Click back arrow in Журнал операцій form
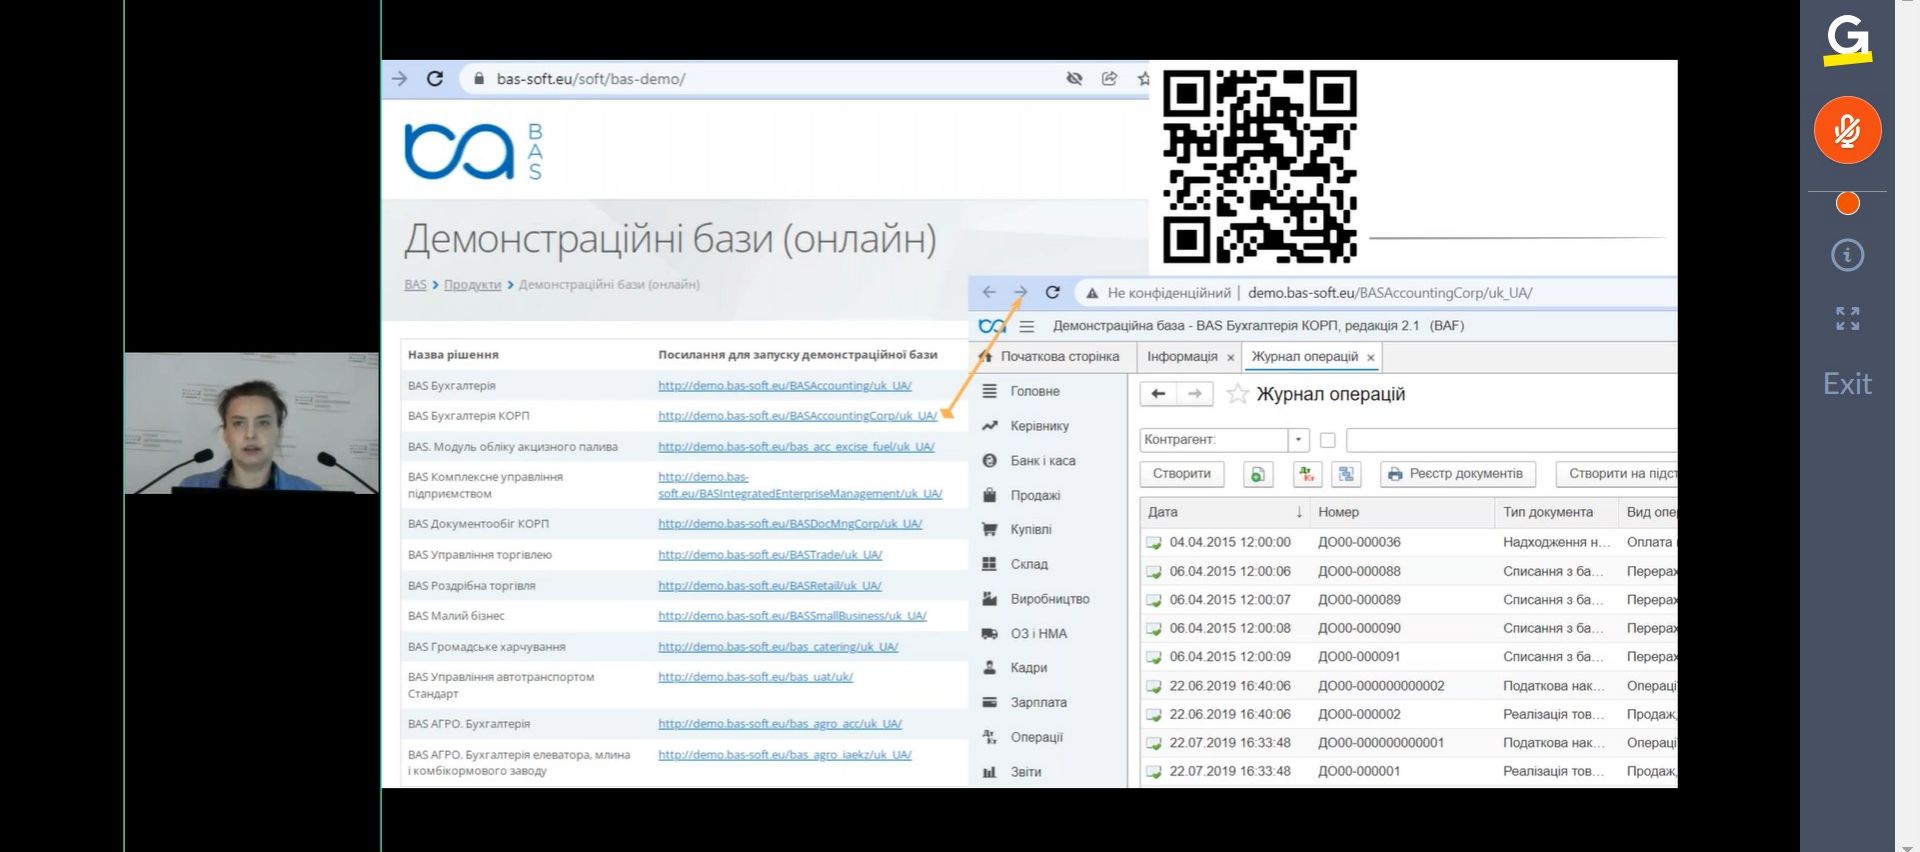This screenshot has width=1920, height=852. coord(1158,394)
